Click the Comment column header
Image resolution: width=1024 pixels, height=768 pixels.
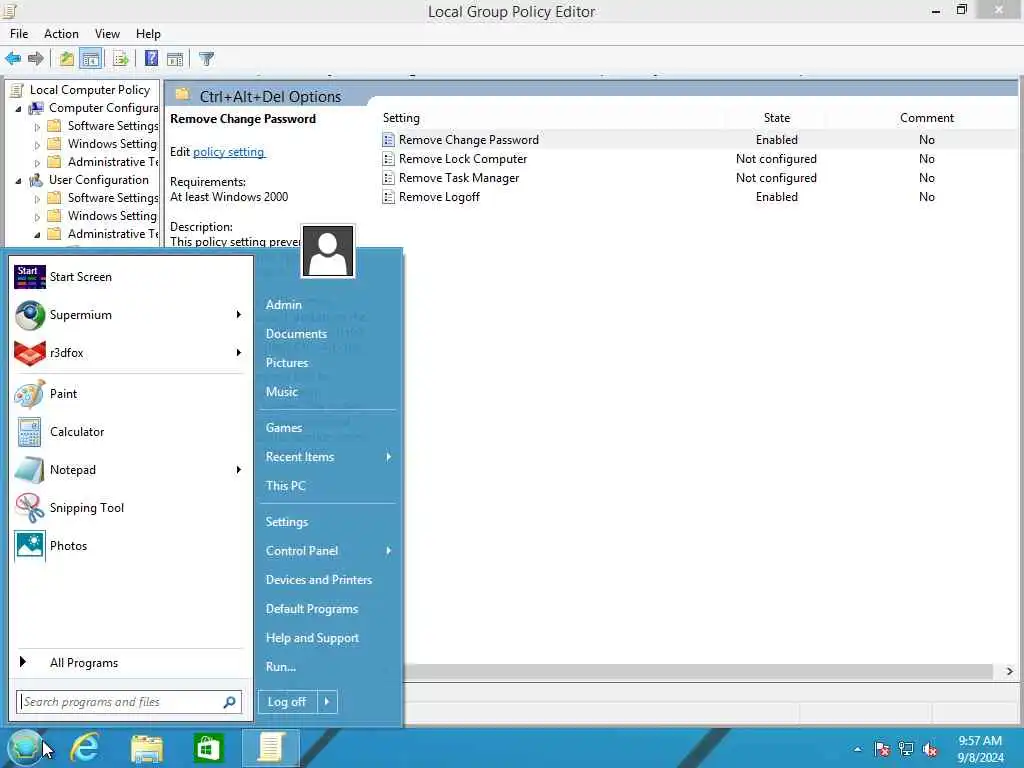pos(927,118)
